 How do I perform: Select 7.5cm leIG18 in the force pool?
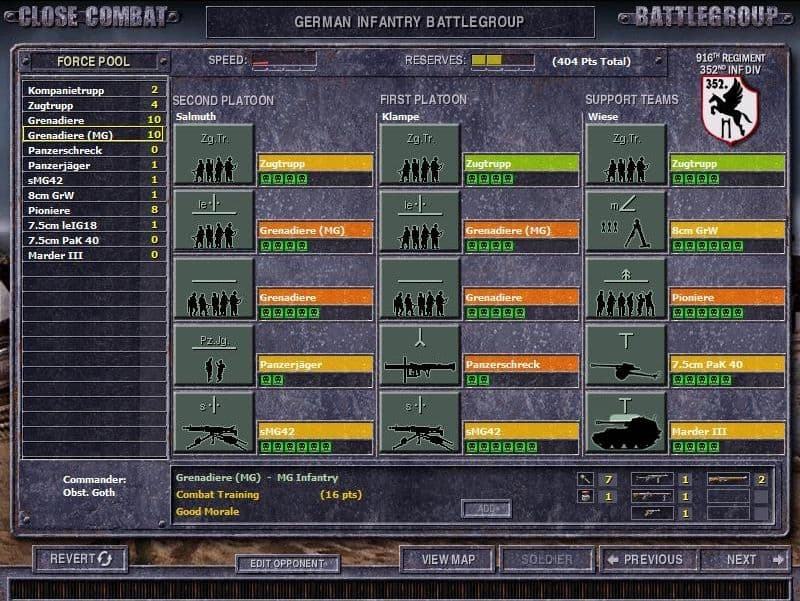[x=94, y=225]
